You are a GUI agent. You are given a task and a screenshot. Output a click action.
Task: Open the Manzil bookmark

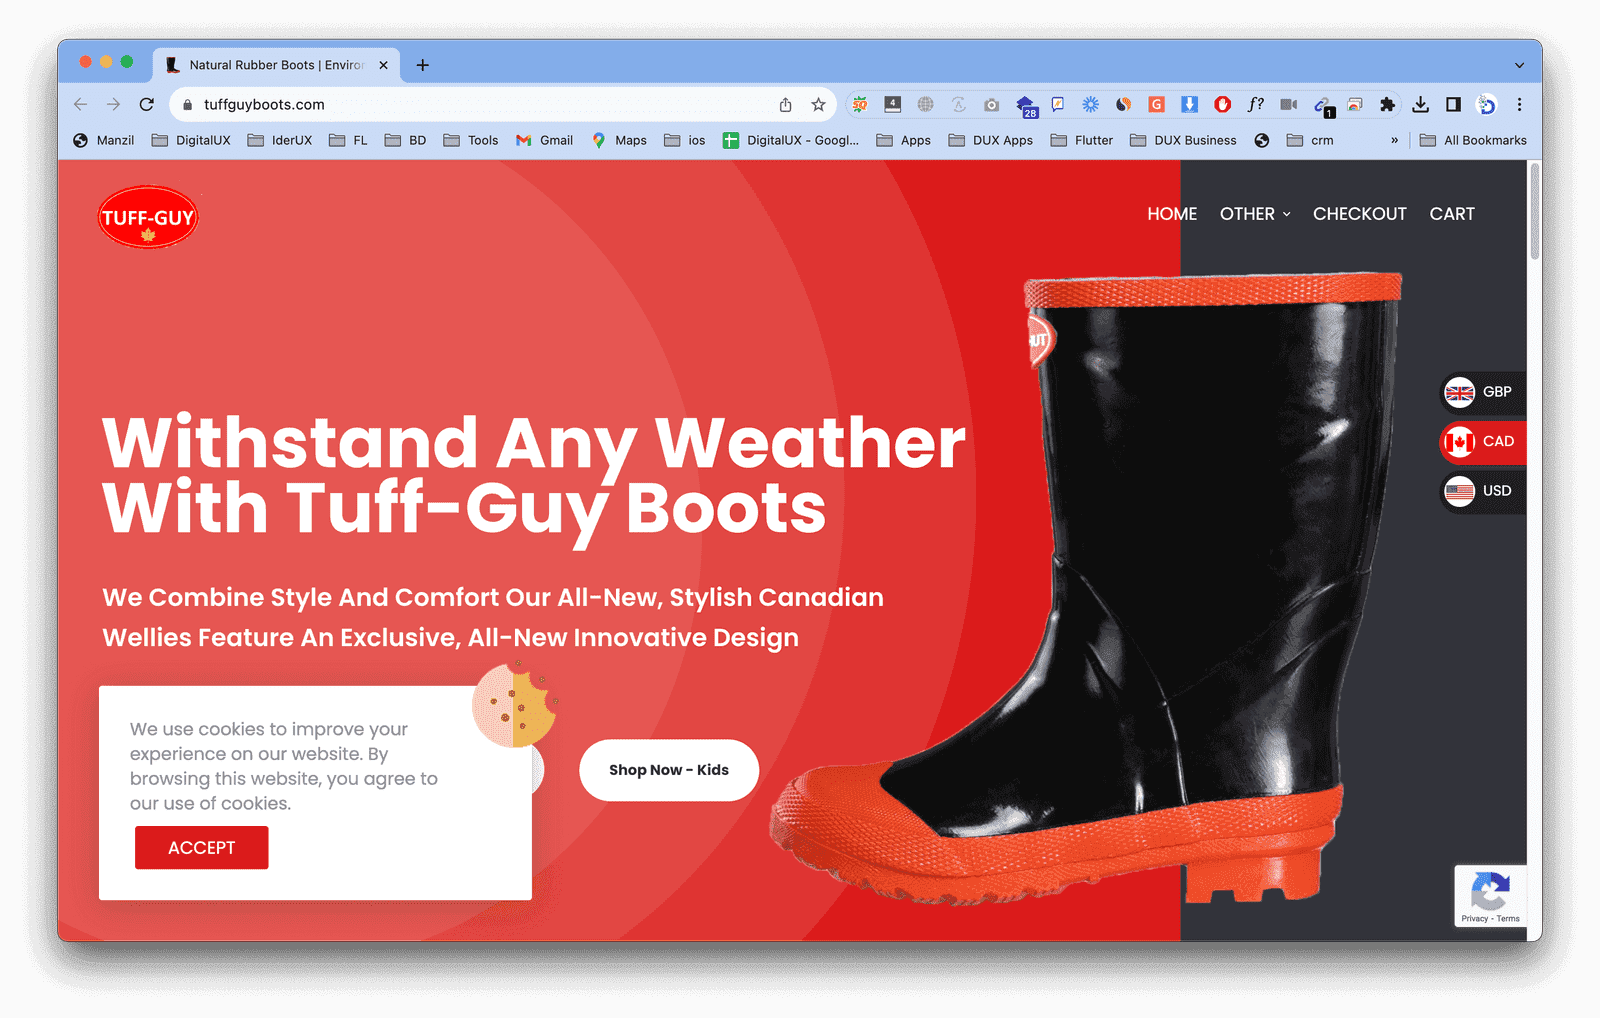104,140
